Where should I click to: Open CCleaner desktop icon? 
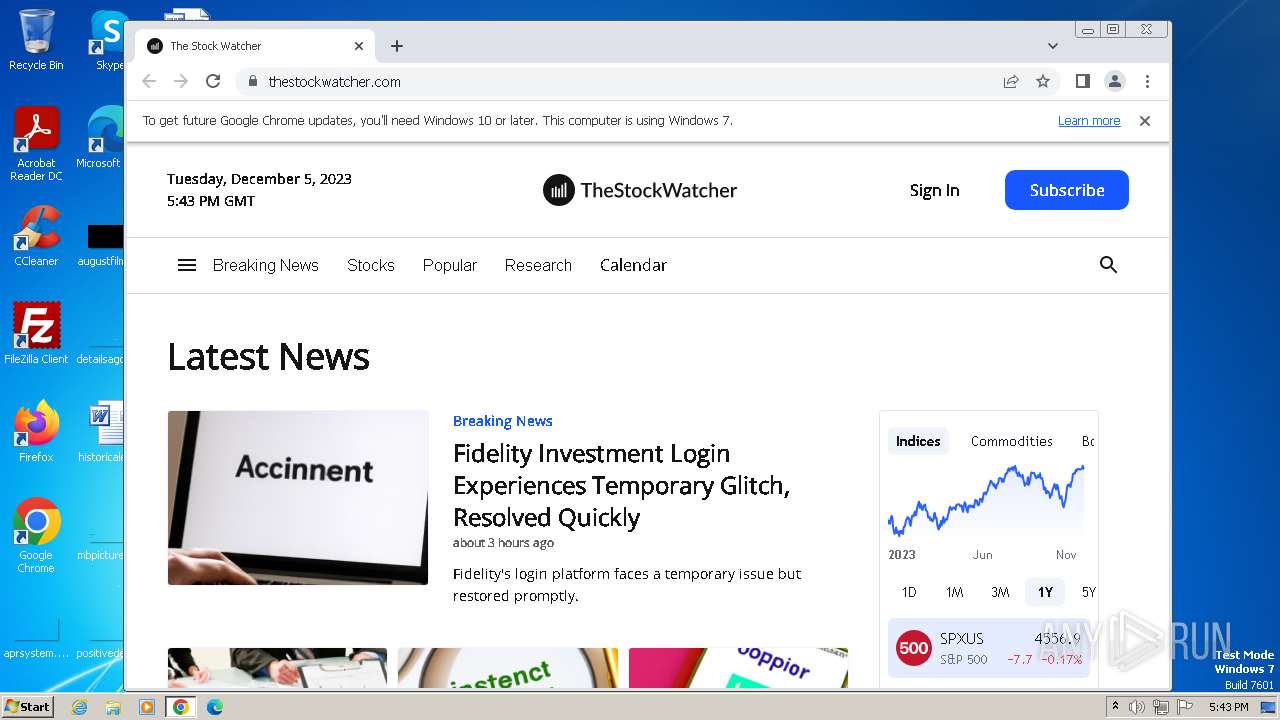[36, 237]
